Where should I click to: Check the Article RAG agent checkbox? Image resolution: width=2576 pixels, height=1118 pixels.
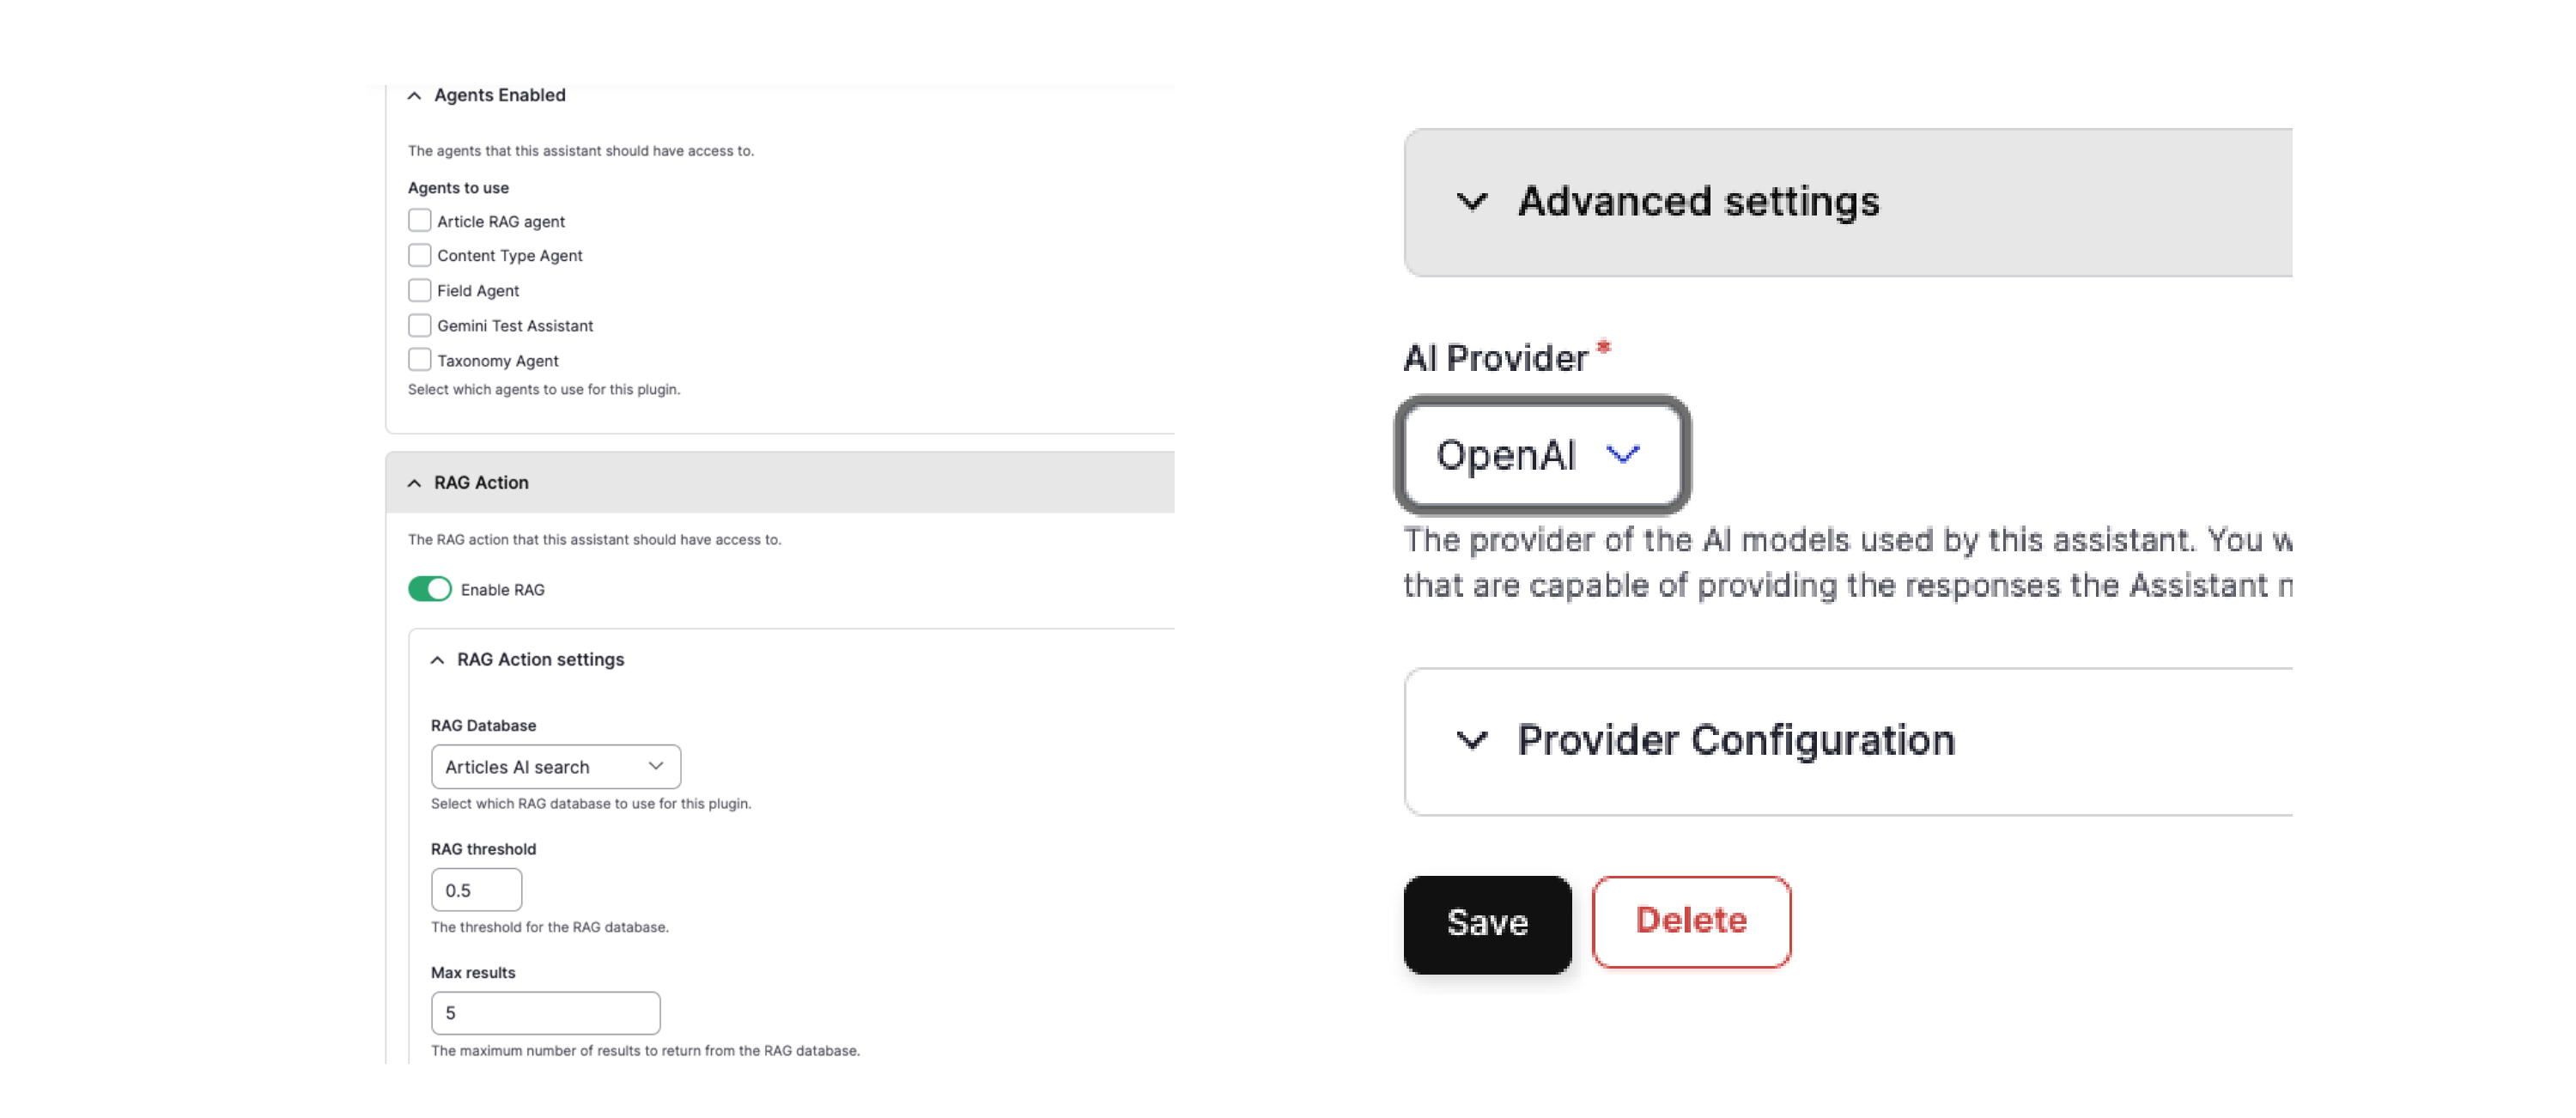[x=420, y=221]
